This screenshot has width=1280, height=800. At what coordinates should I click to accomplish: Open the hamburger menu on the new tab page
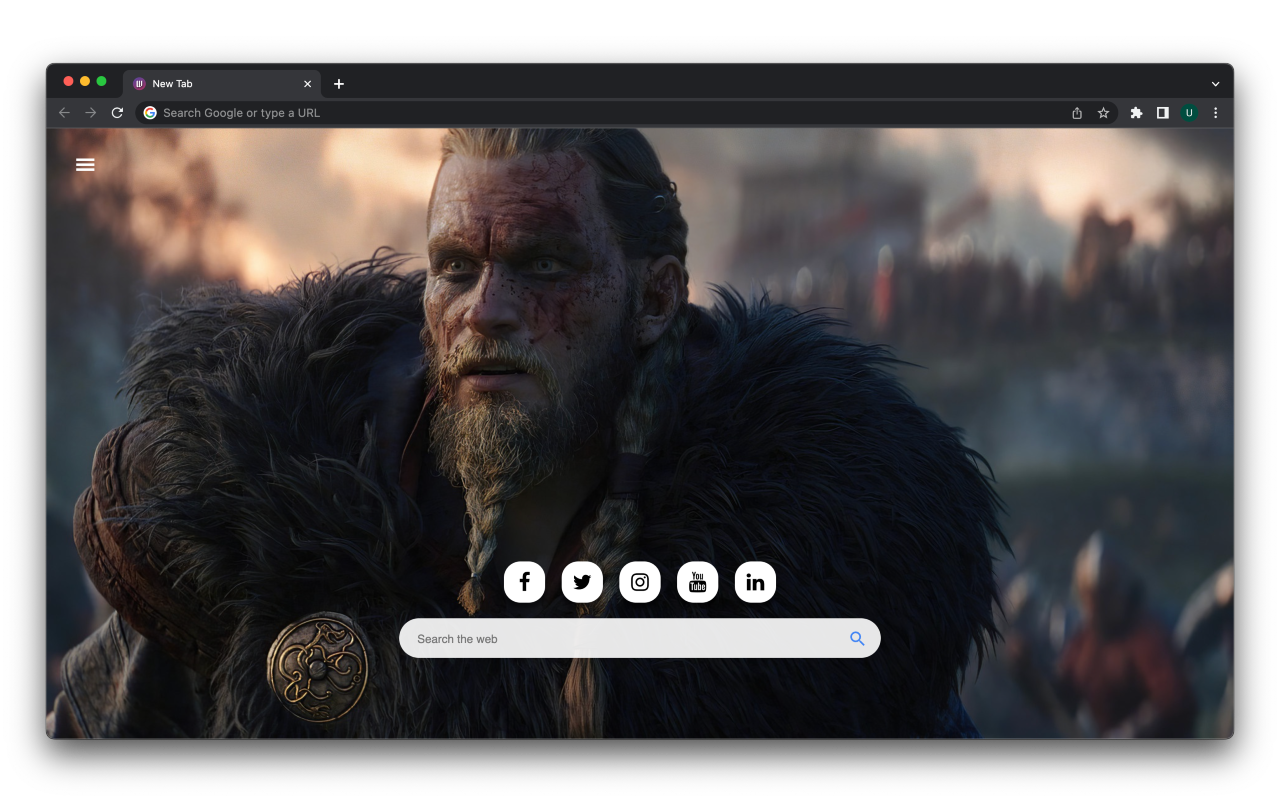point(85,164)
